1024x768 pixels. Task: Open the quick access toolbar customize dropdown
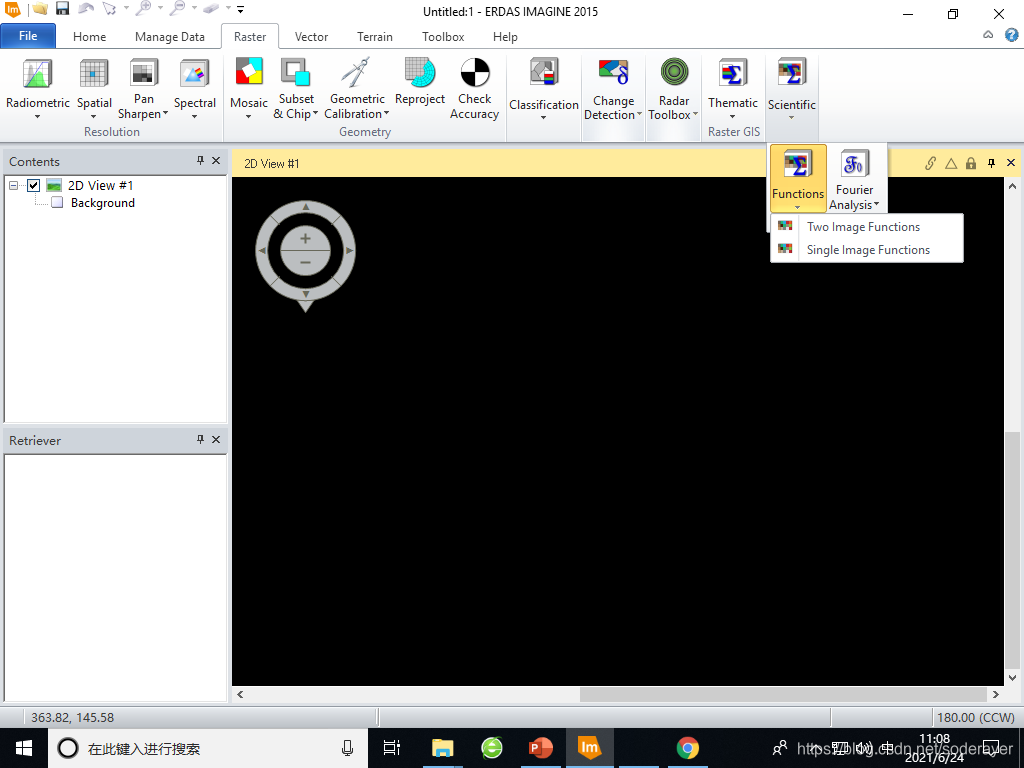click(240, 10)
